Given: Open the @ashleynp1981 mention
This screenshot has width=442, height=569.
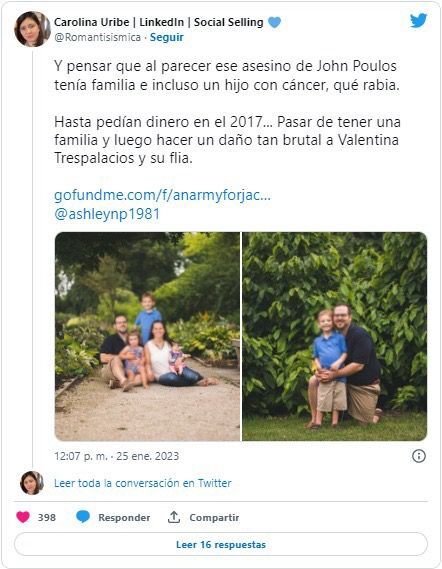Looking at the screenshot, I should pos(107,214).
